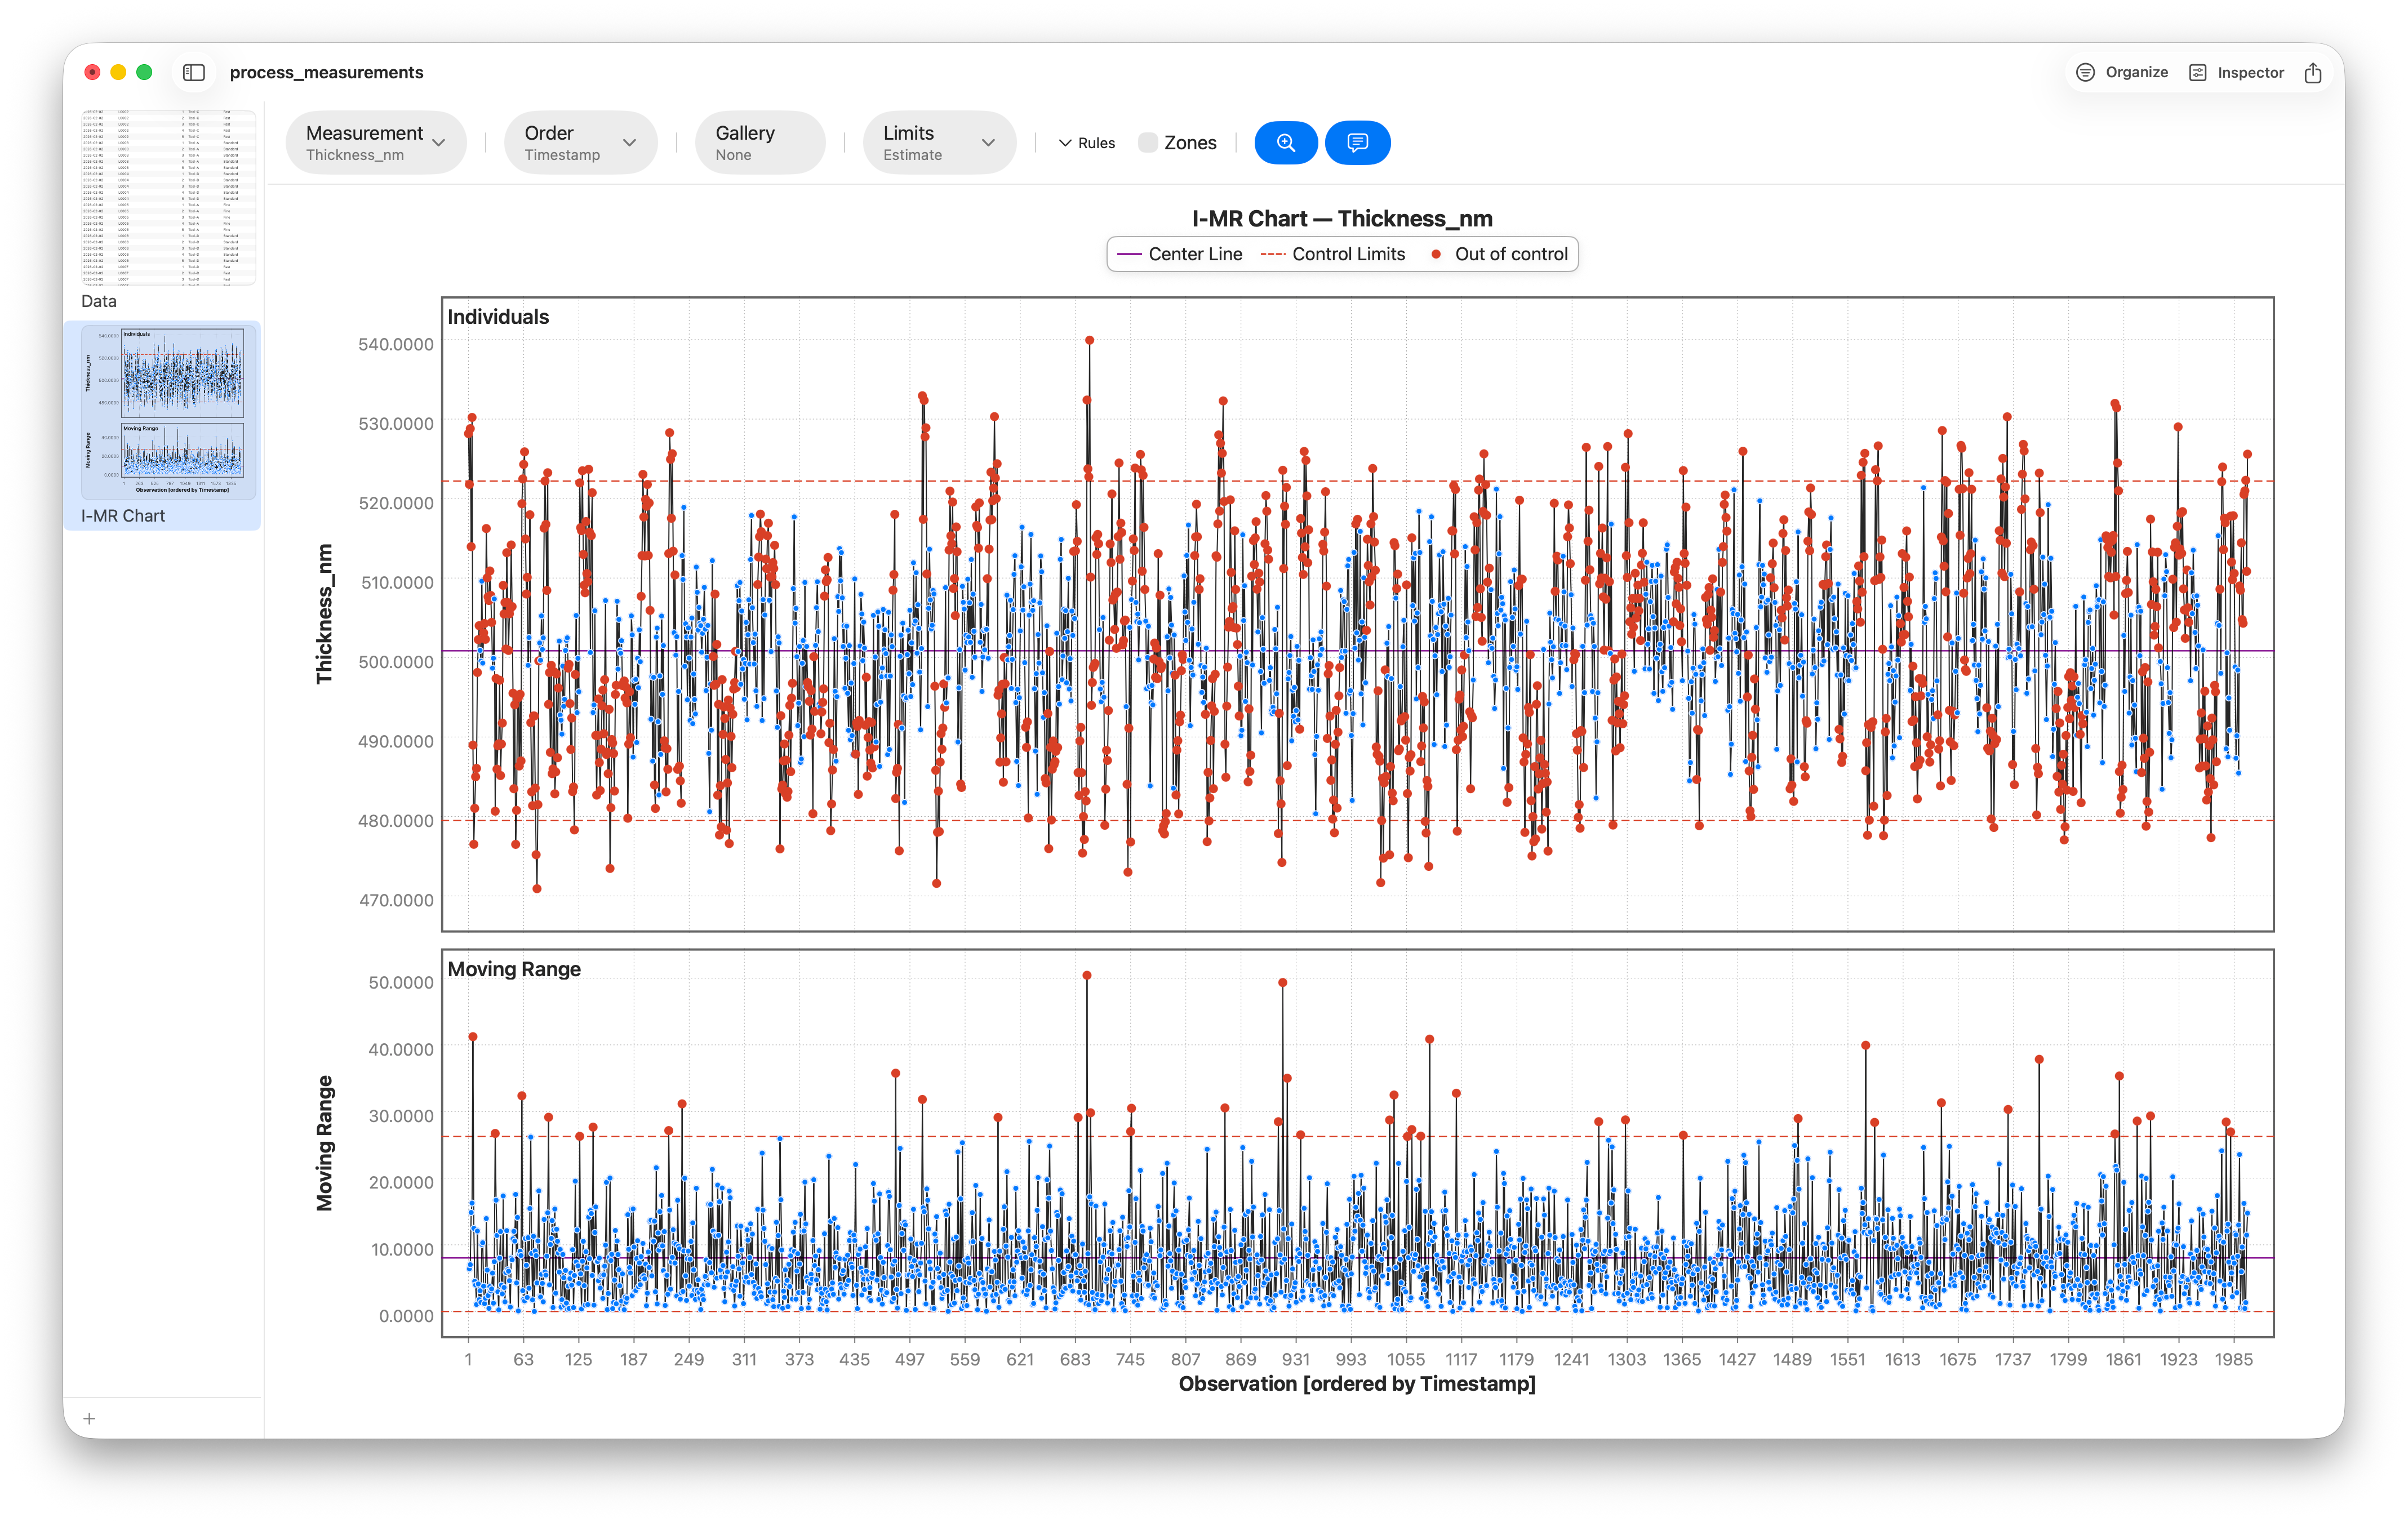The height and width of the screenshot is (1522, 2408).
Task: Open the Order Timestamp dropdown
Action: 581,142
